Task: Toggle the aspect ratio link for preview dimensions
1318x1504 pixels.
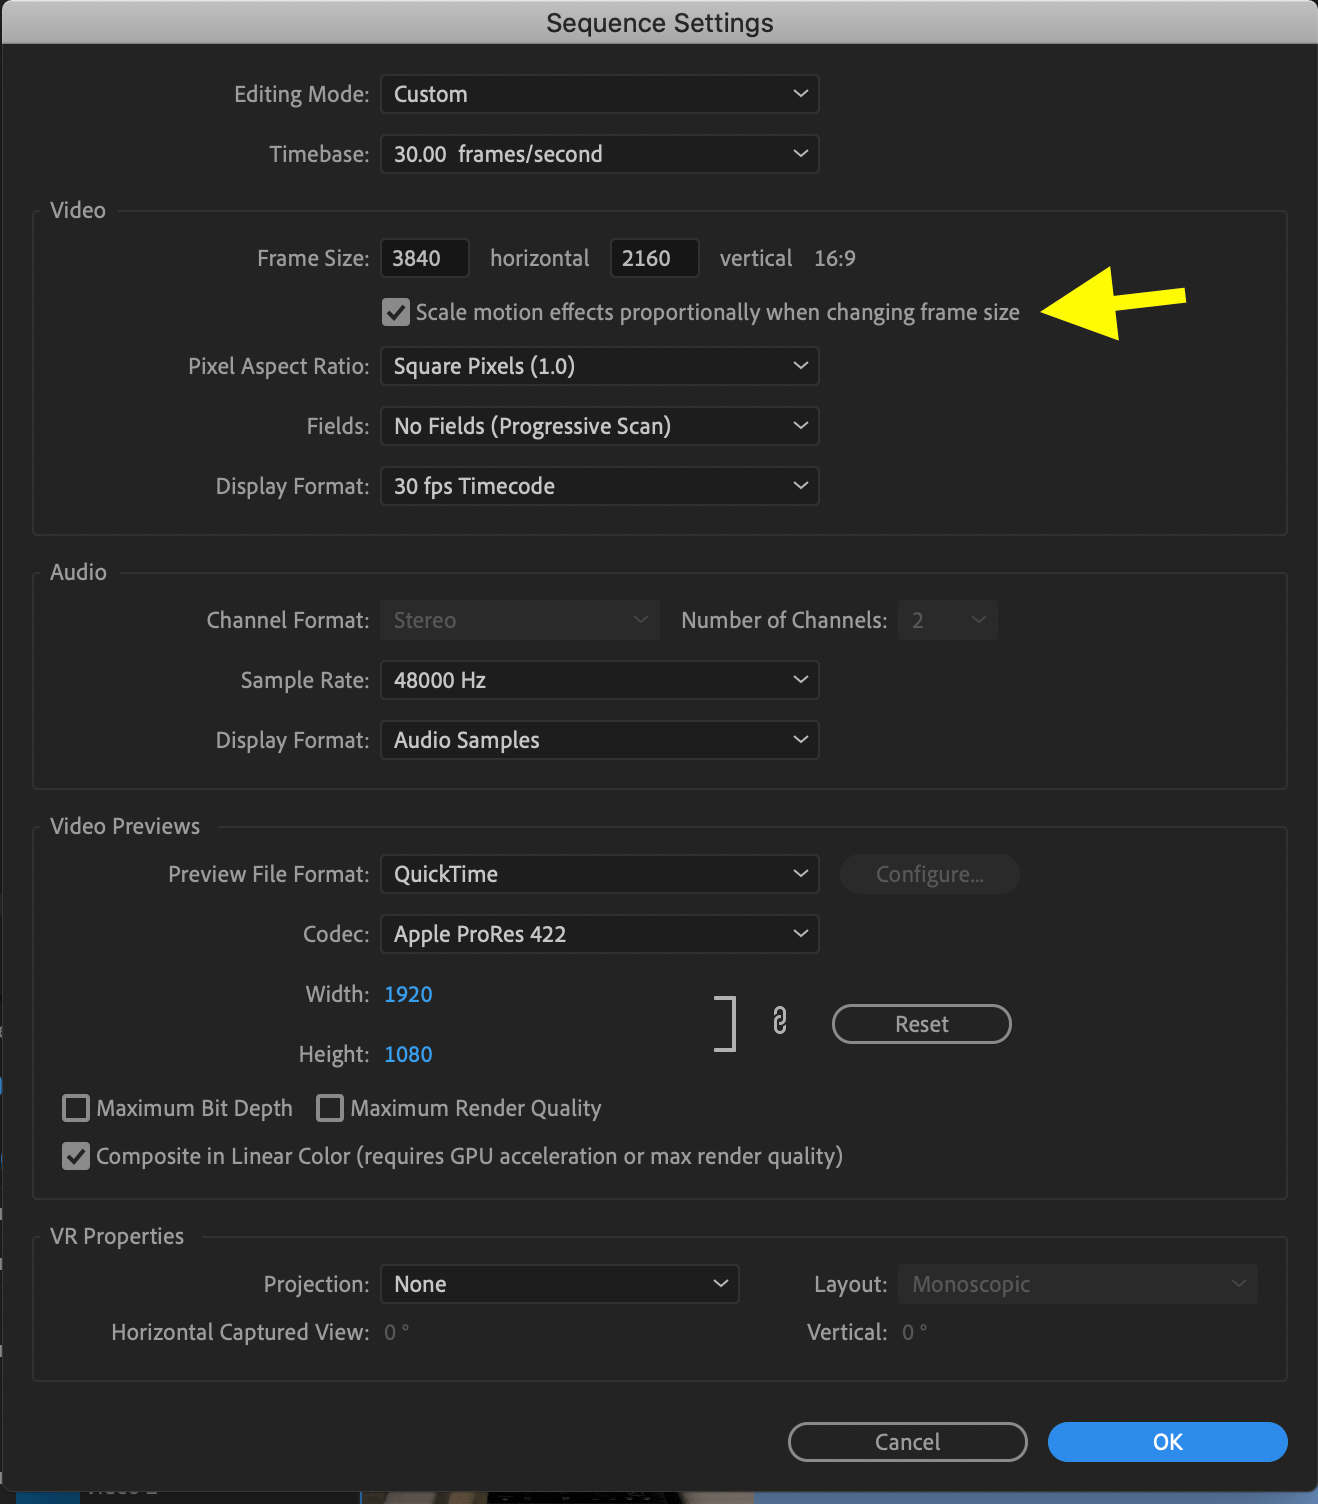Action: pyautogui.click(x=779, y=1022)
